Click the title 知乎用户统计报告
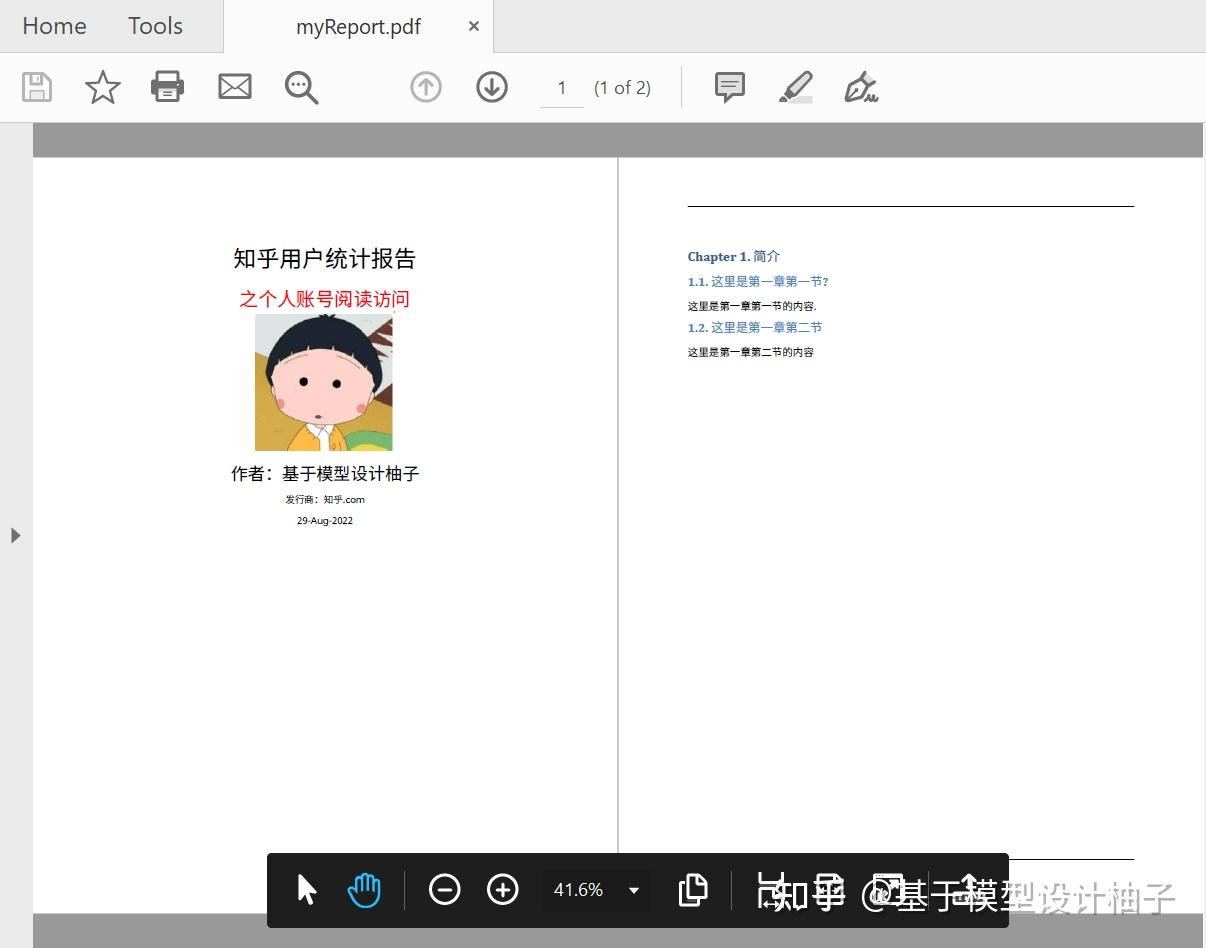This screenshot has height=948, width=1206. pos(324,259)
